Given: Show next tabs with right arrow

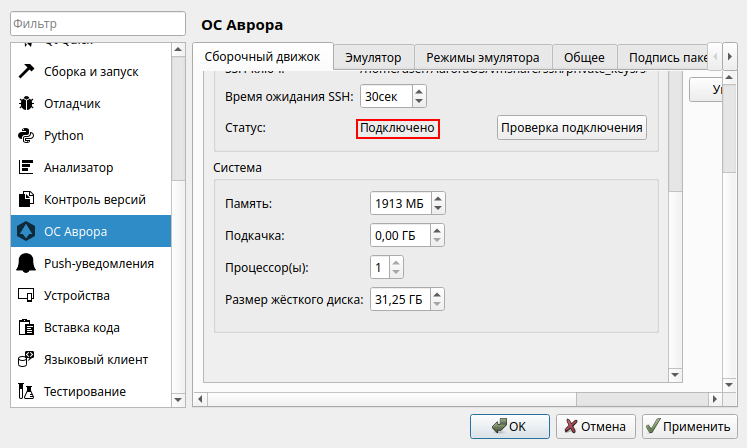Looking at the screenshot, I should pyautogui.click(x=730, y=57).
